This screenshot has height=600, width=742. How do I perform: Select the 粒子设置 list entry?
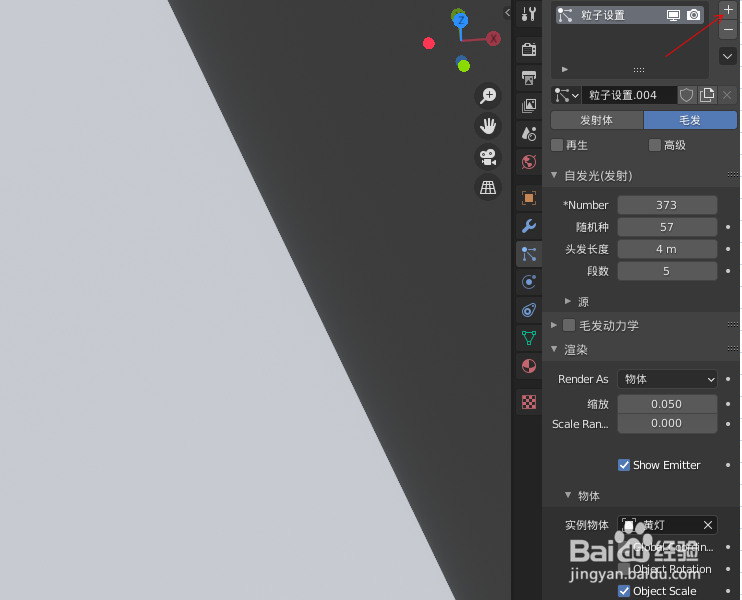629,15
